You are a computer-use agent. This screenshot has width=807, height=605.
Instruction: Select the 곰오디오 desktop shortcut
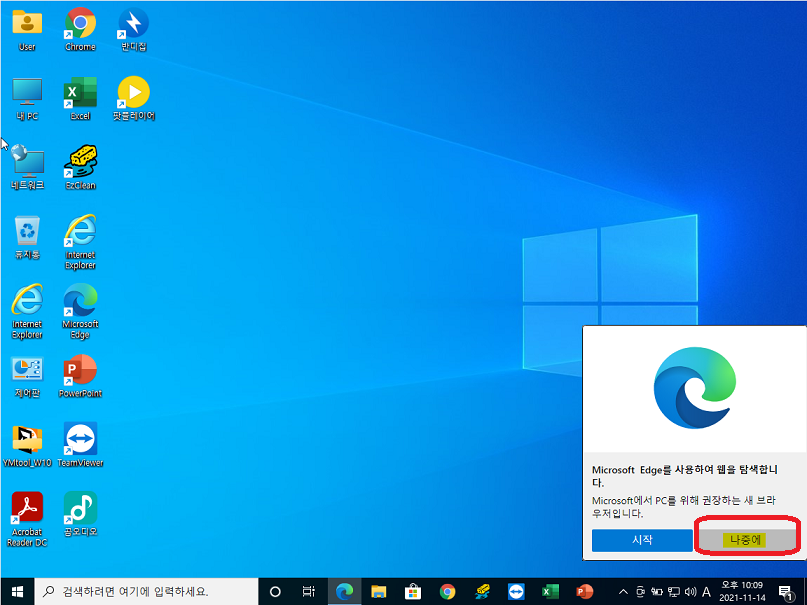[80, 514]
